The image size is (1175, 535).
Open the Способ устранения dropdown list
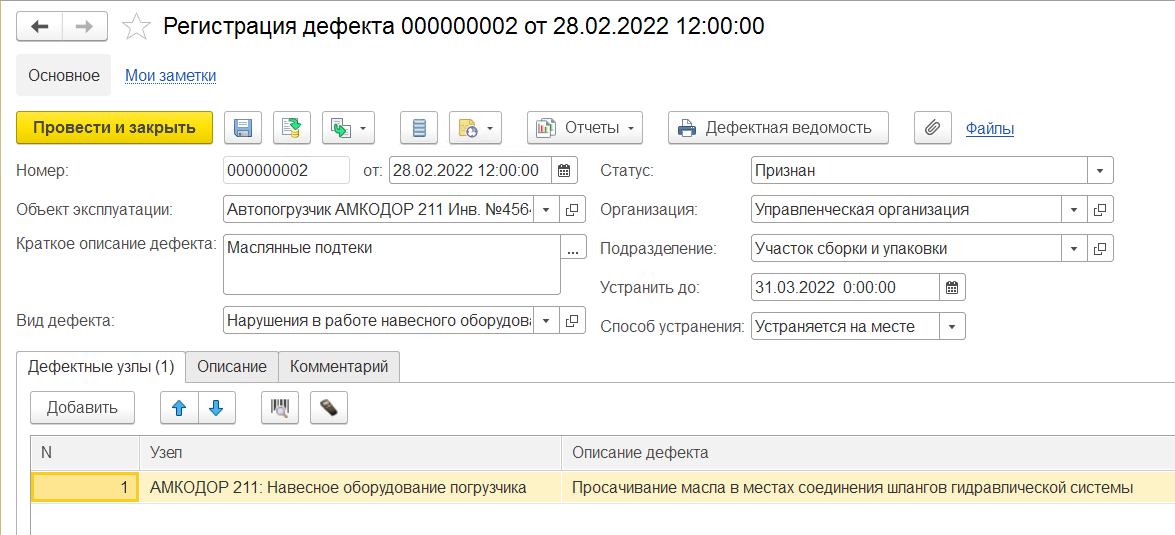952,326
